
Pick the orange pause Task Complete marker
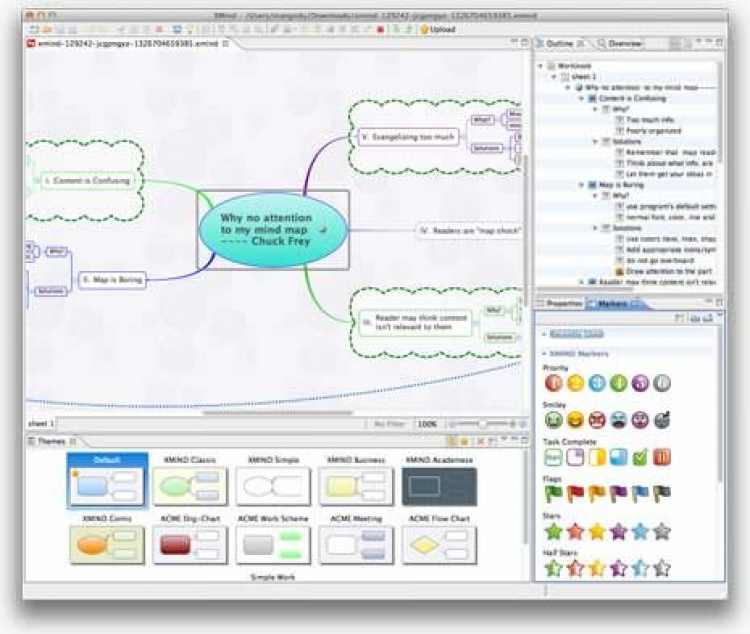(x=662, y=457)
